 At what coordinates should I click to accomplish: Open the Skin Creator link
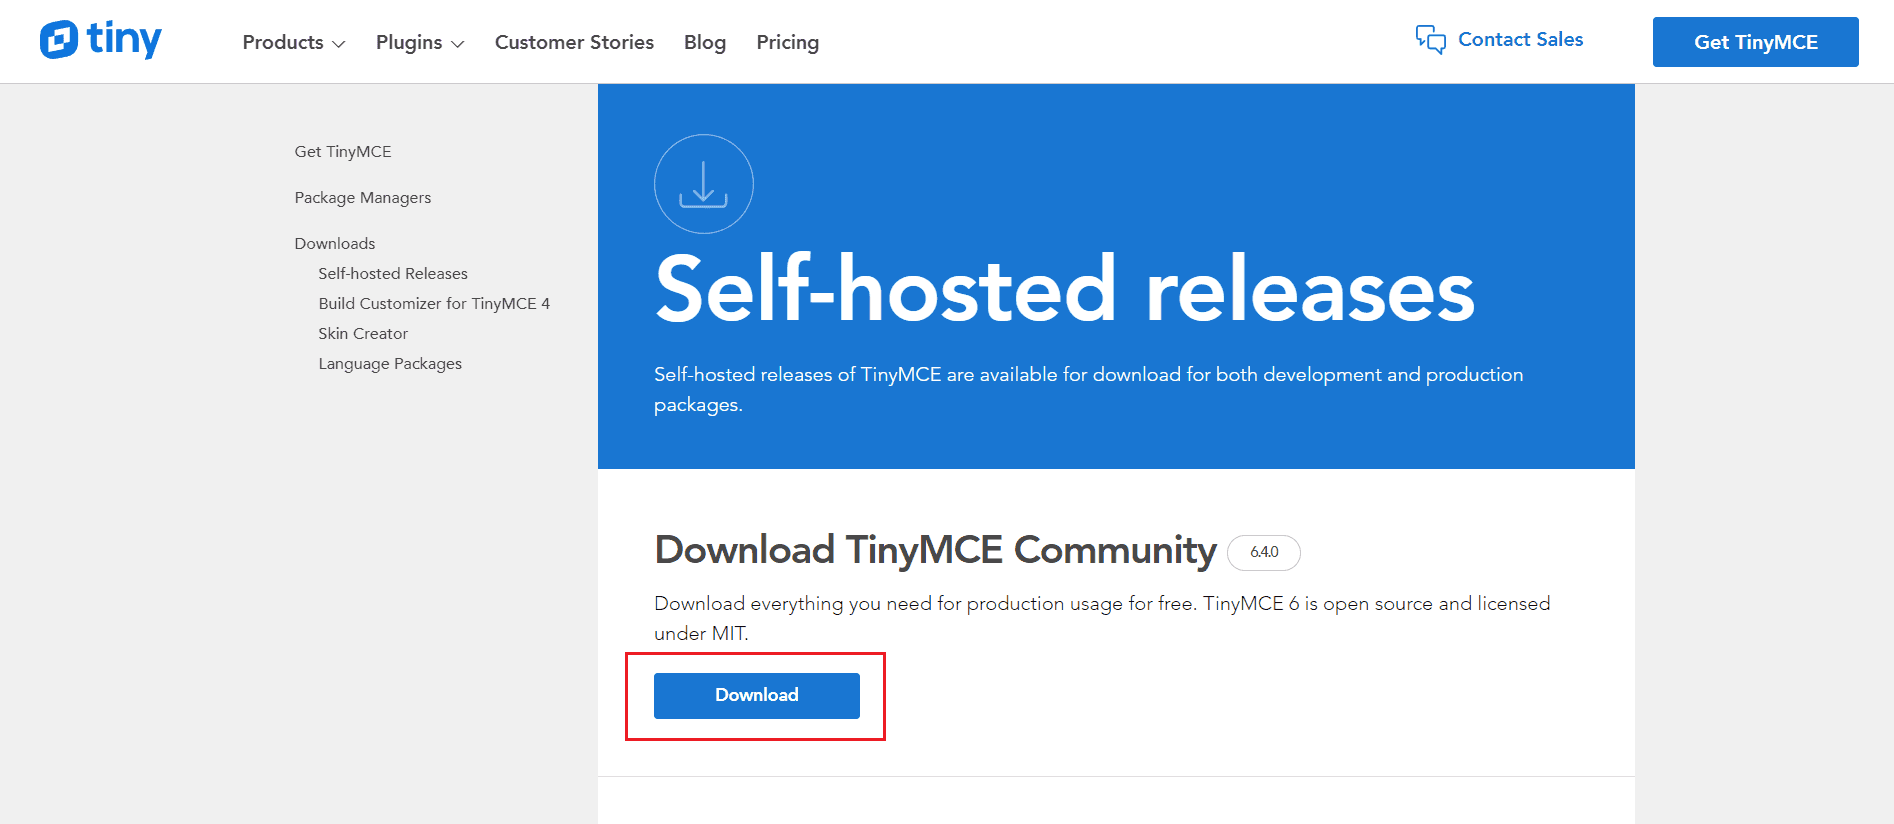click(x=363, y=334)
